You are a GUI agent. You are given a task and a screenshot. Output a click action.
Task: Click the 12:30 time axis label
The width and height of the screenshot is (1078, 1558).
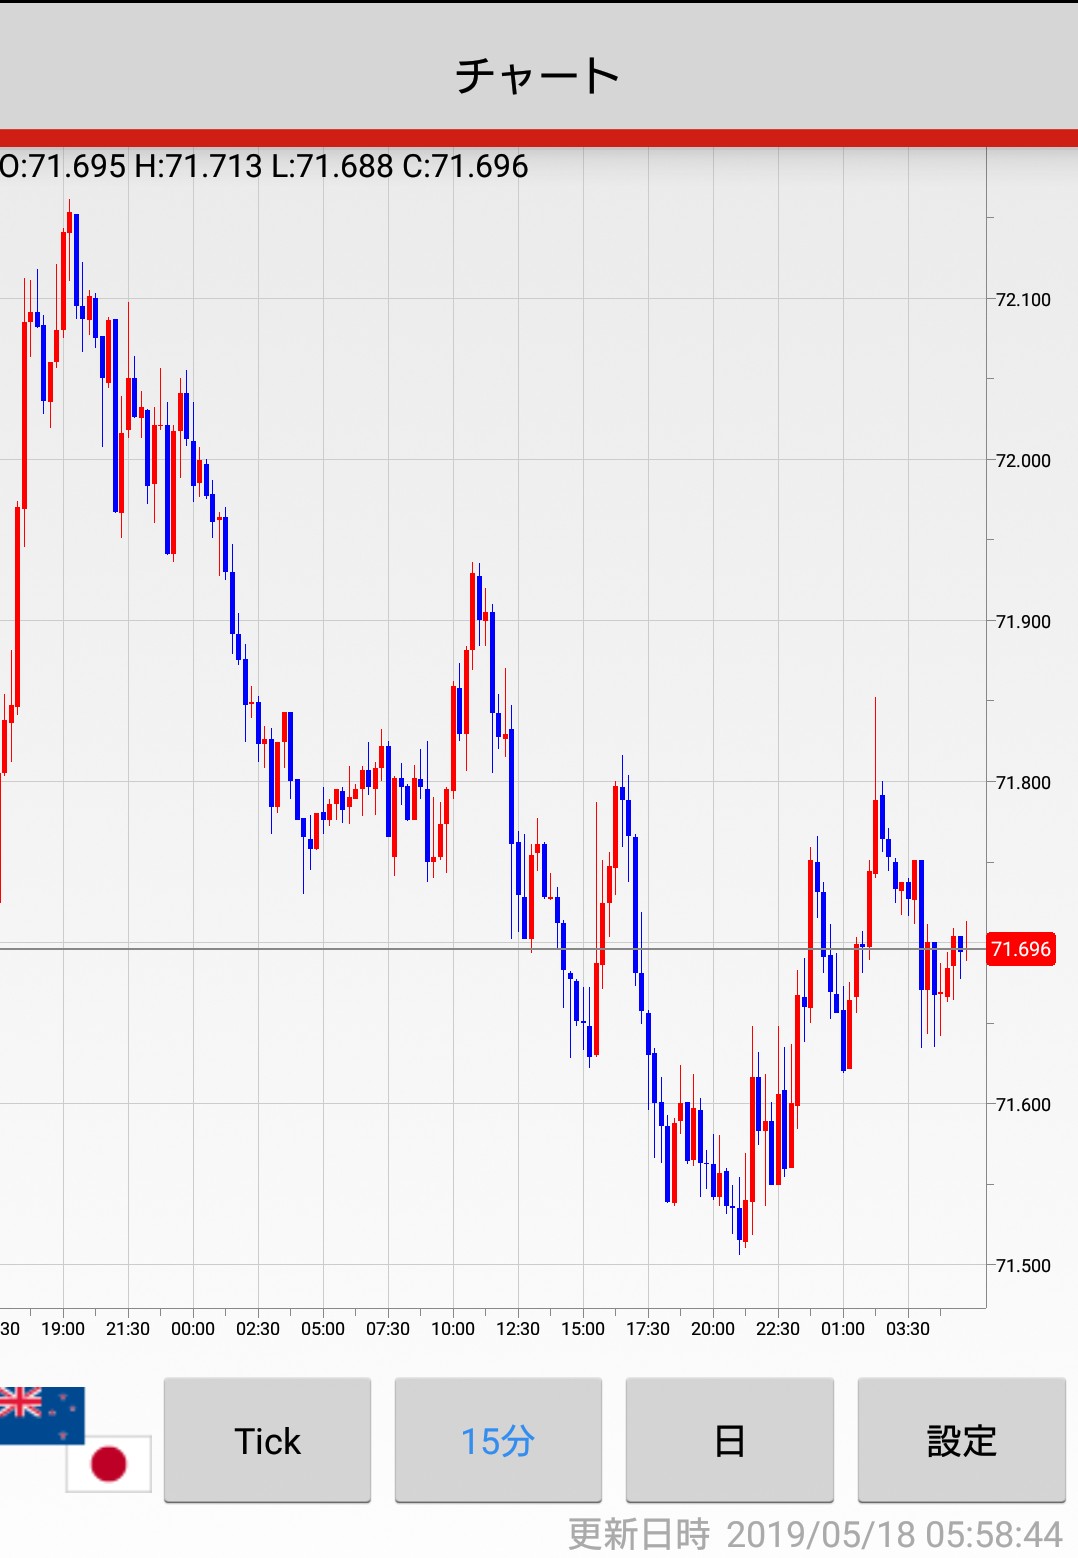point(518,1329)
